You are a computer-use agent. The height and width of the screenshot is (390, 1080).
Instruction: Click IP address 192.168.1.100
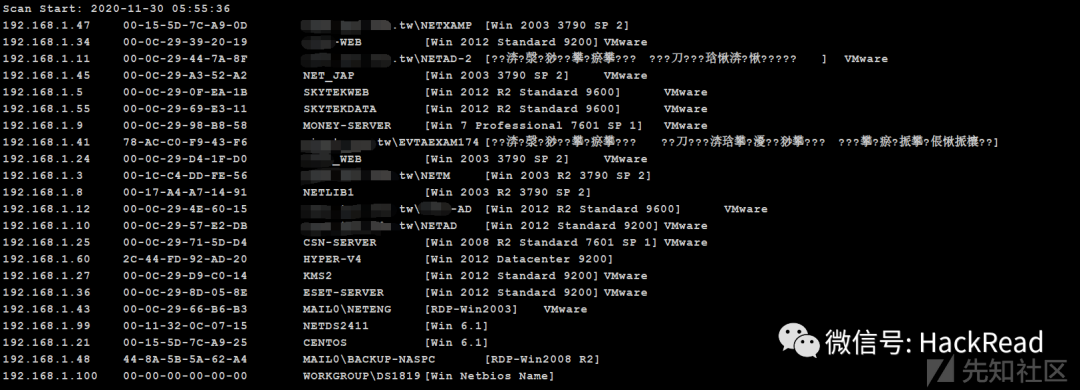tap(50, 376)
